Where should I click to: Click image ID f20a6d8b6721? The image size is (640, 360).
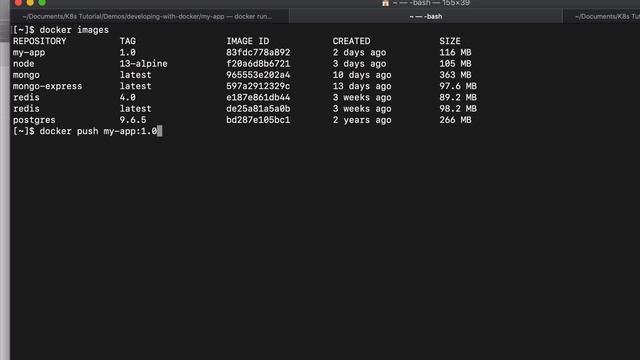pos(258,64)
